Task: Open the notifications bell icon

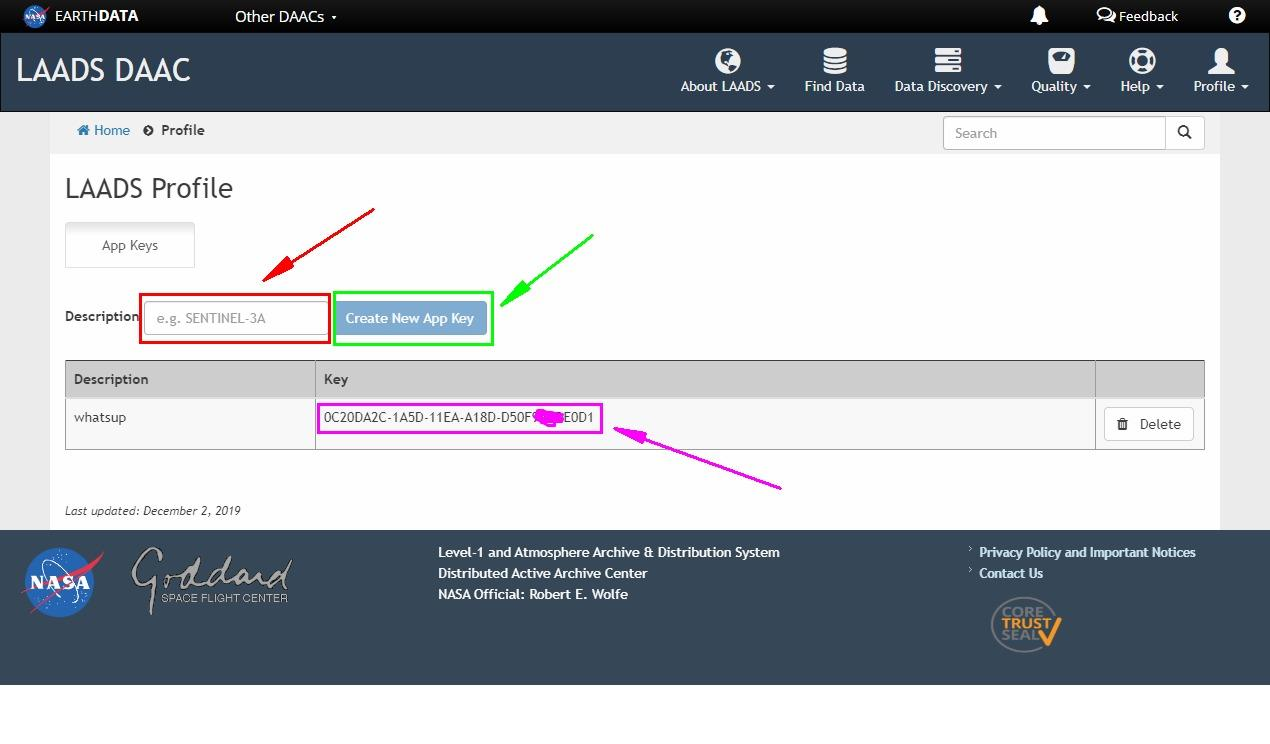Action: pyautogui.click(x=1039, y=15)
